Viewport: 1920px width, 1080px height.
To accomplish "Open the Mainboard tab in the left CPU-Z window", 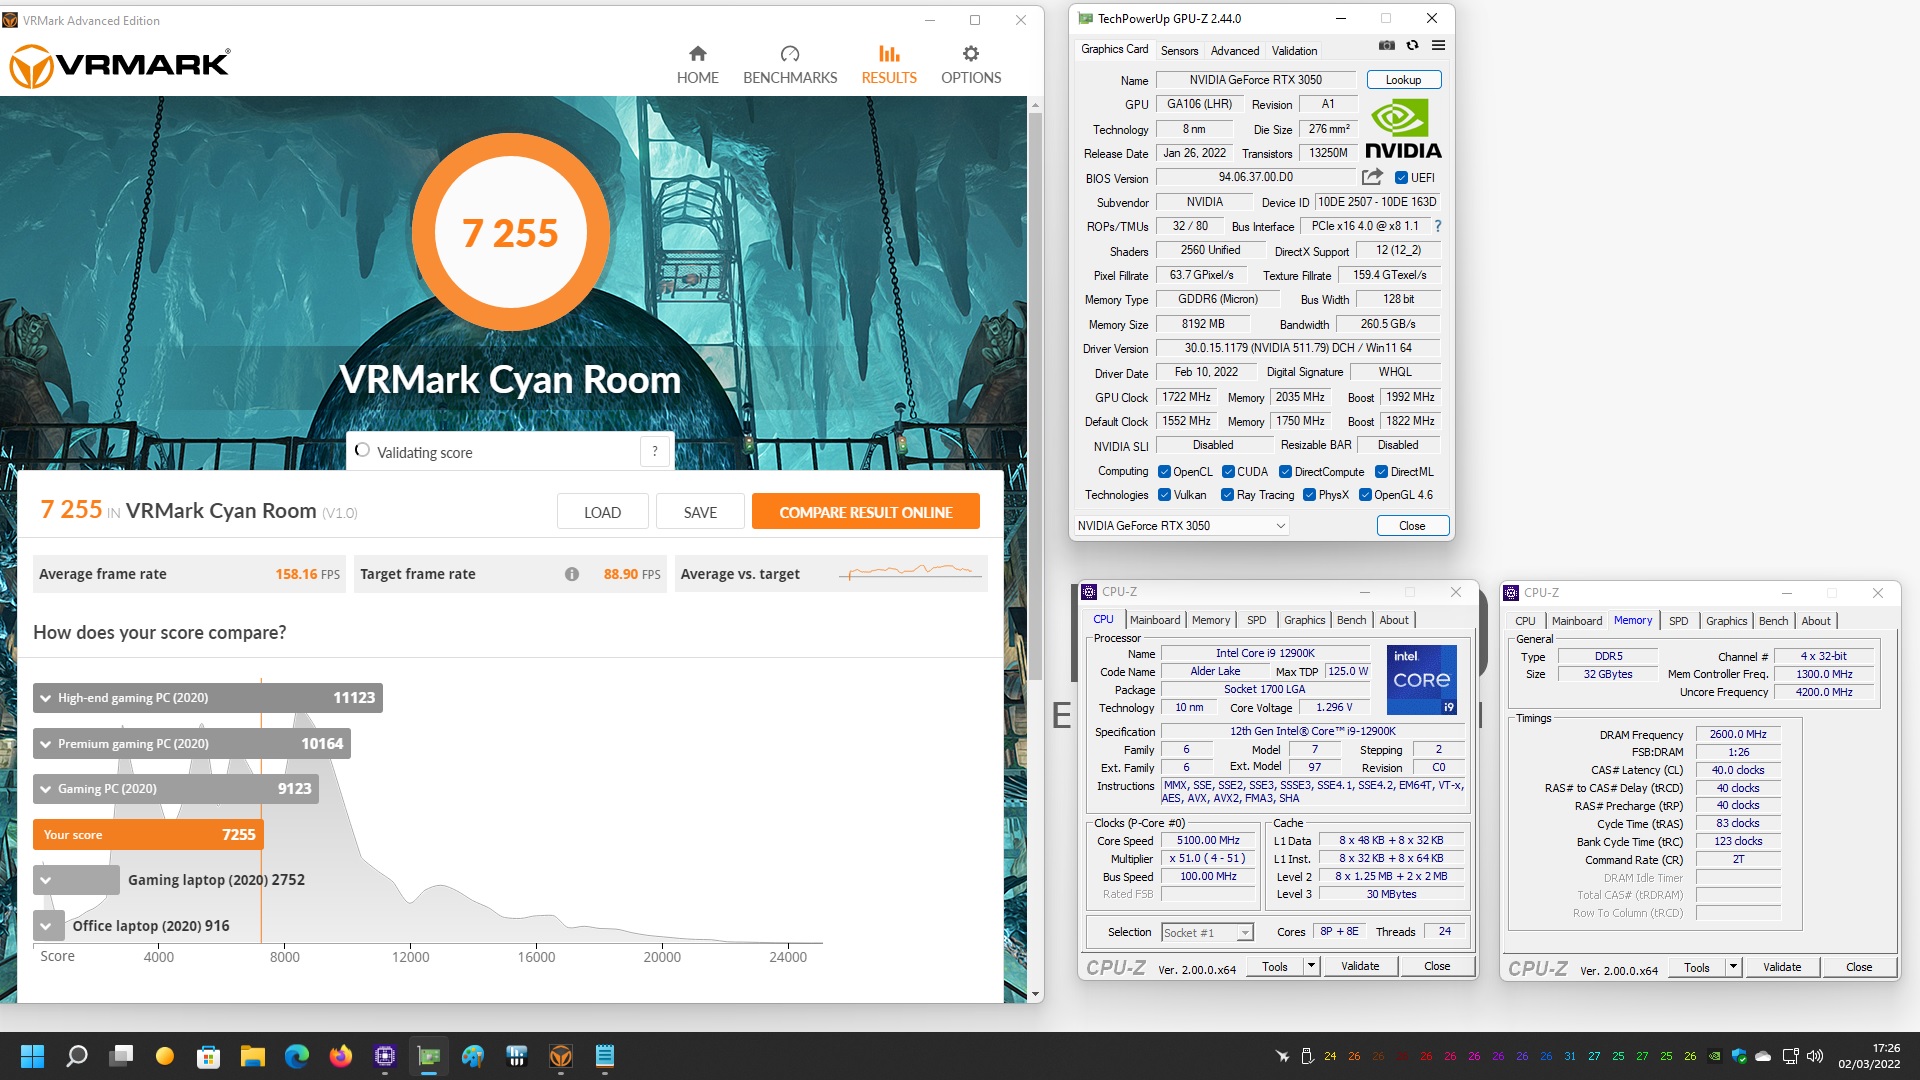I will click(1155, 620).
